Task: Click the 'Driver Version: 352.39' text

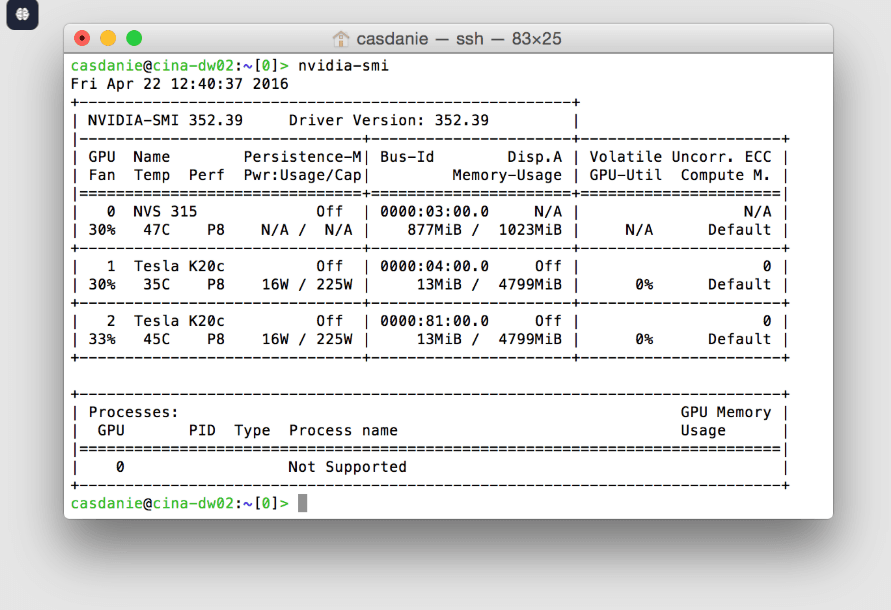Action: 389,121
